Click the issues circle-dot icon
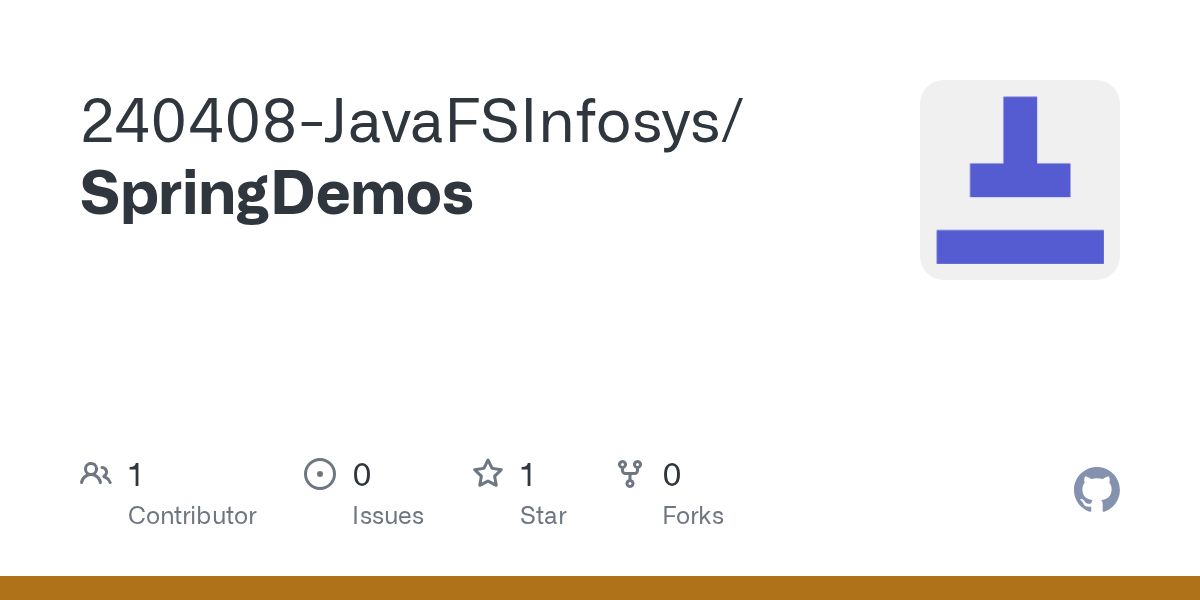 320,473
